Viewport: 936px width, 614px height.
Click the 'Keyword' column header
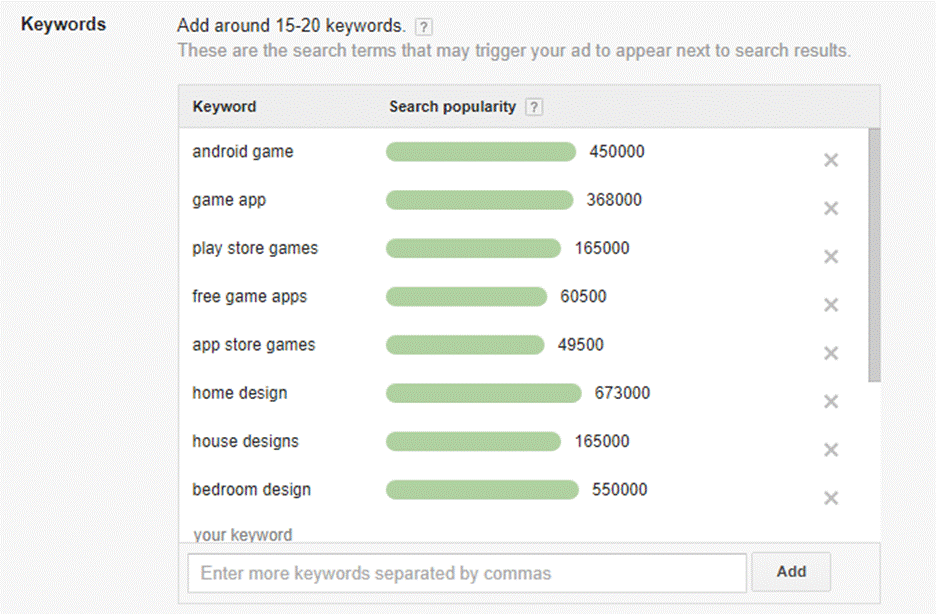pos(224,107)
